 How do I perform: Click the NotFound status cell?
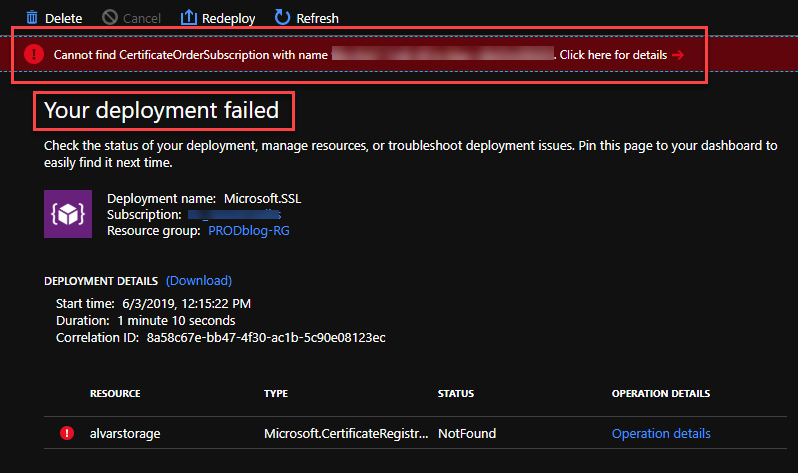point(467,433)
